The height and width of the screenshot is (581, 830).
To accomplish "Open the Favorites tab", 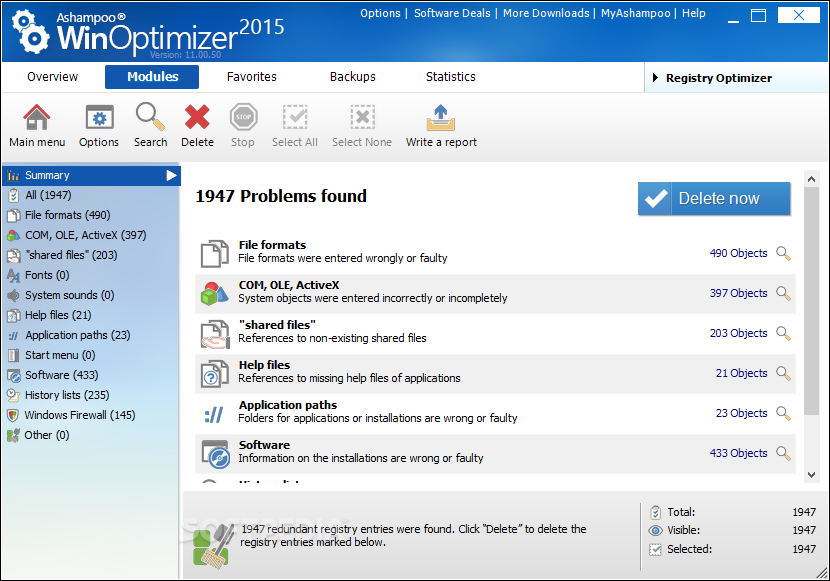I will (251, 77).
